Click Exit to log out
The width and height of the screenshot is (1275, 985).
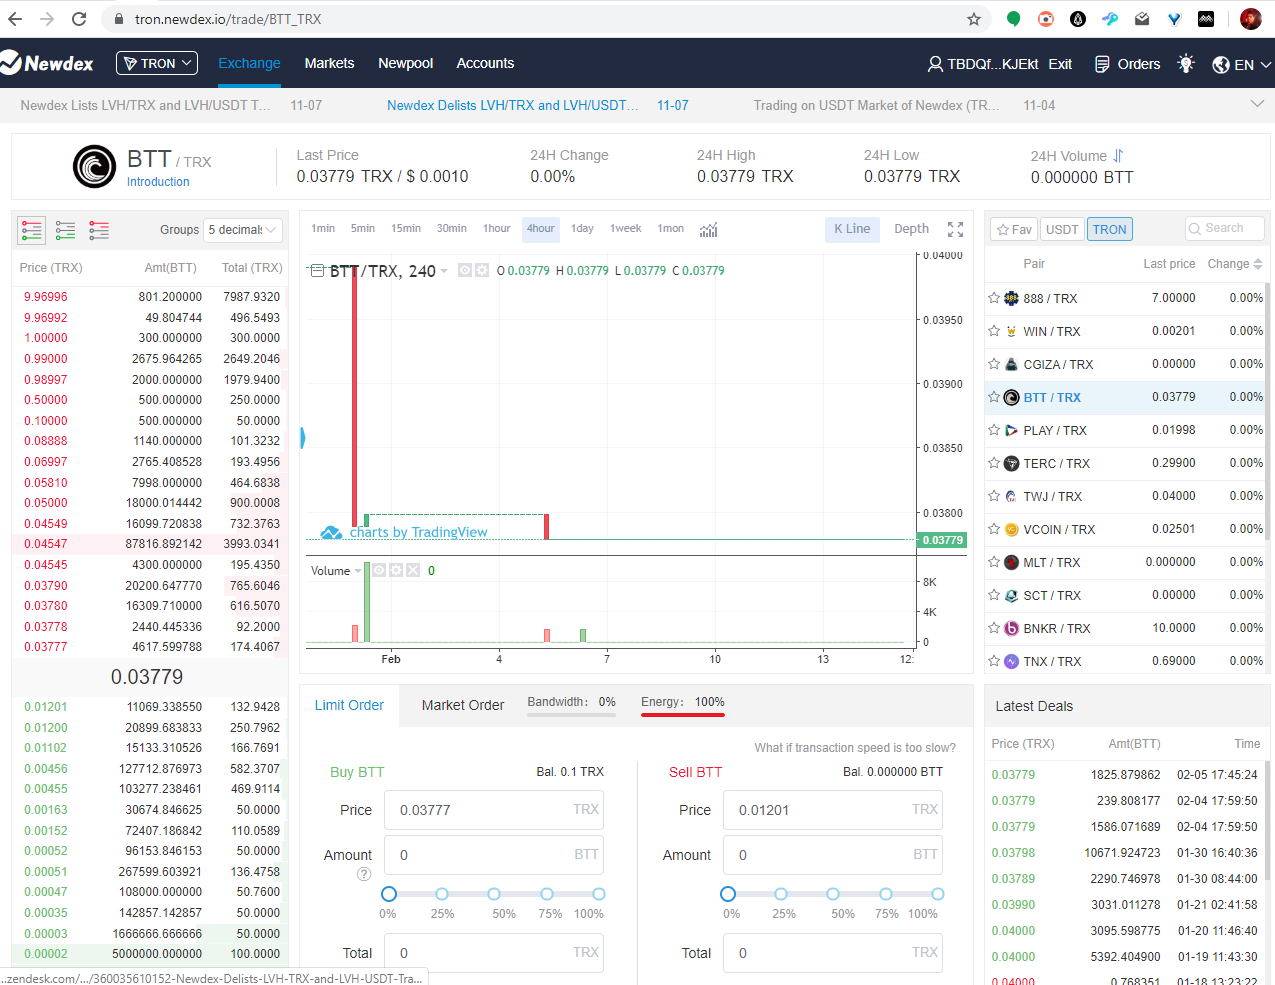coord(1060,64)
